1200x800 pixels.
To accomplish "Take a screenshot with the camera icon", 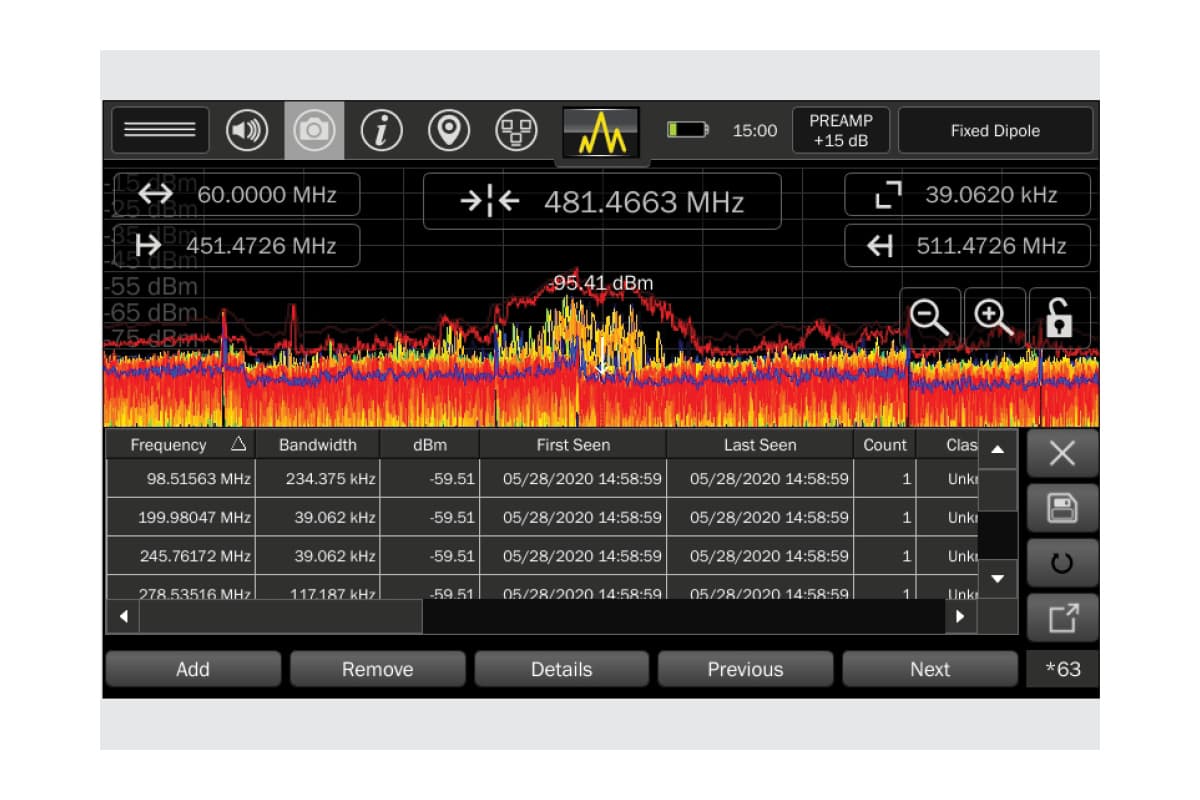I will 314,131.
